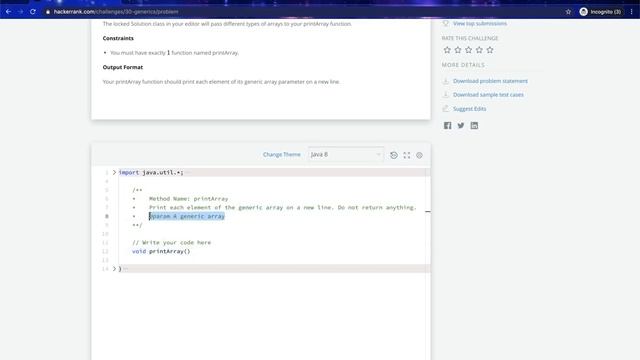Open the Suggest Edits link
The width and height of the screenshot is (640, 360).
click(469, 109)
